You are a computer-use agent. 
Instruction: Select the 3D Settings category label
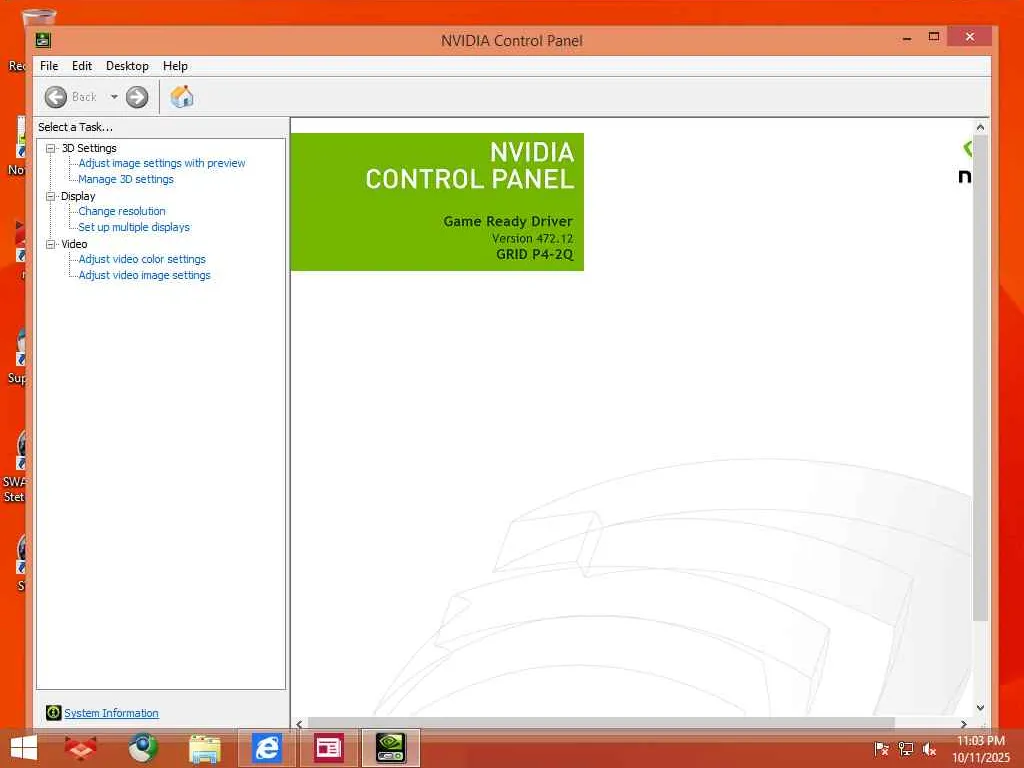tap(89, 148)
